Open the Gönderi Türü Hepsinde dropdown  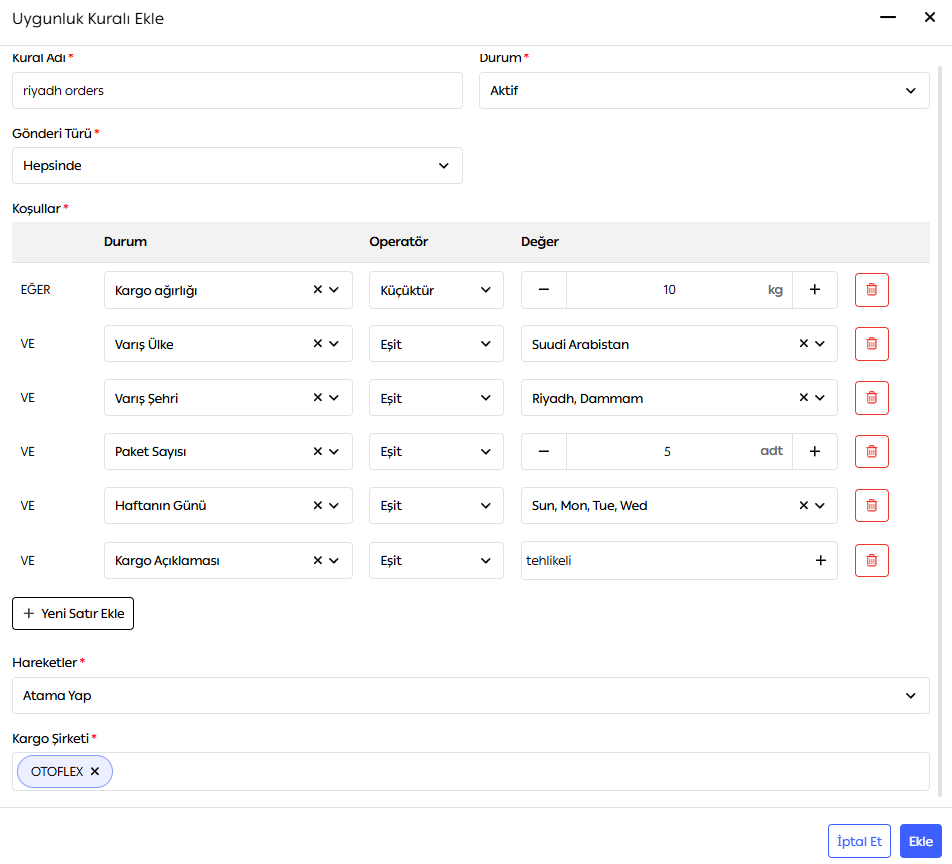point(237,165)
